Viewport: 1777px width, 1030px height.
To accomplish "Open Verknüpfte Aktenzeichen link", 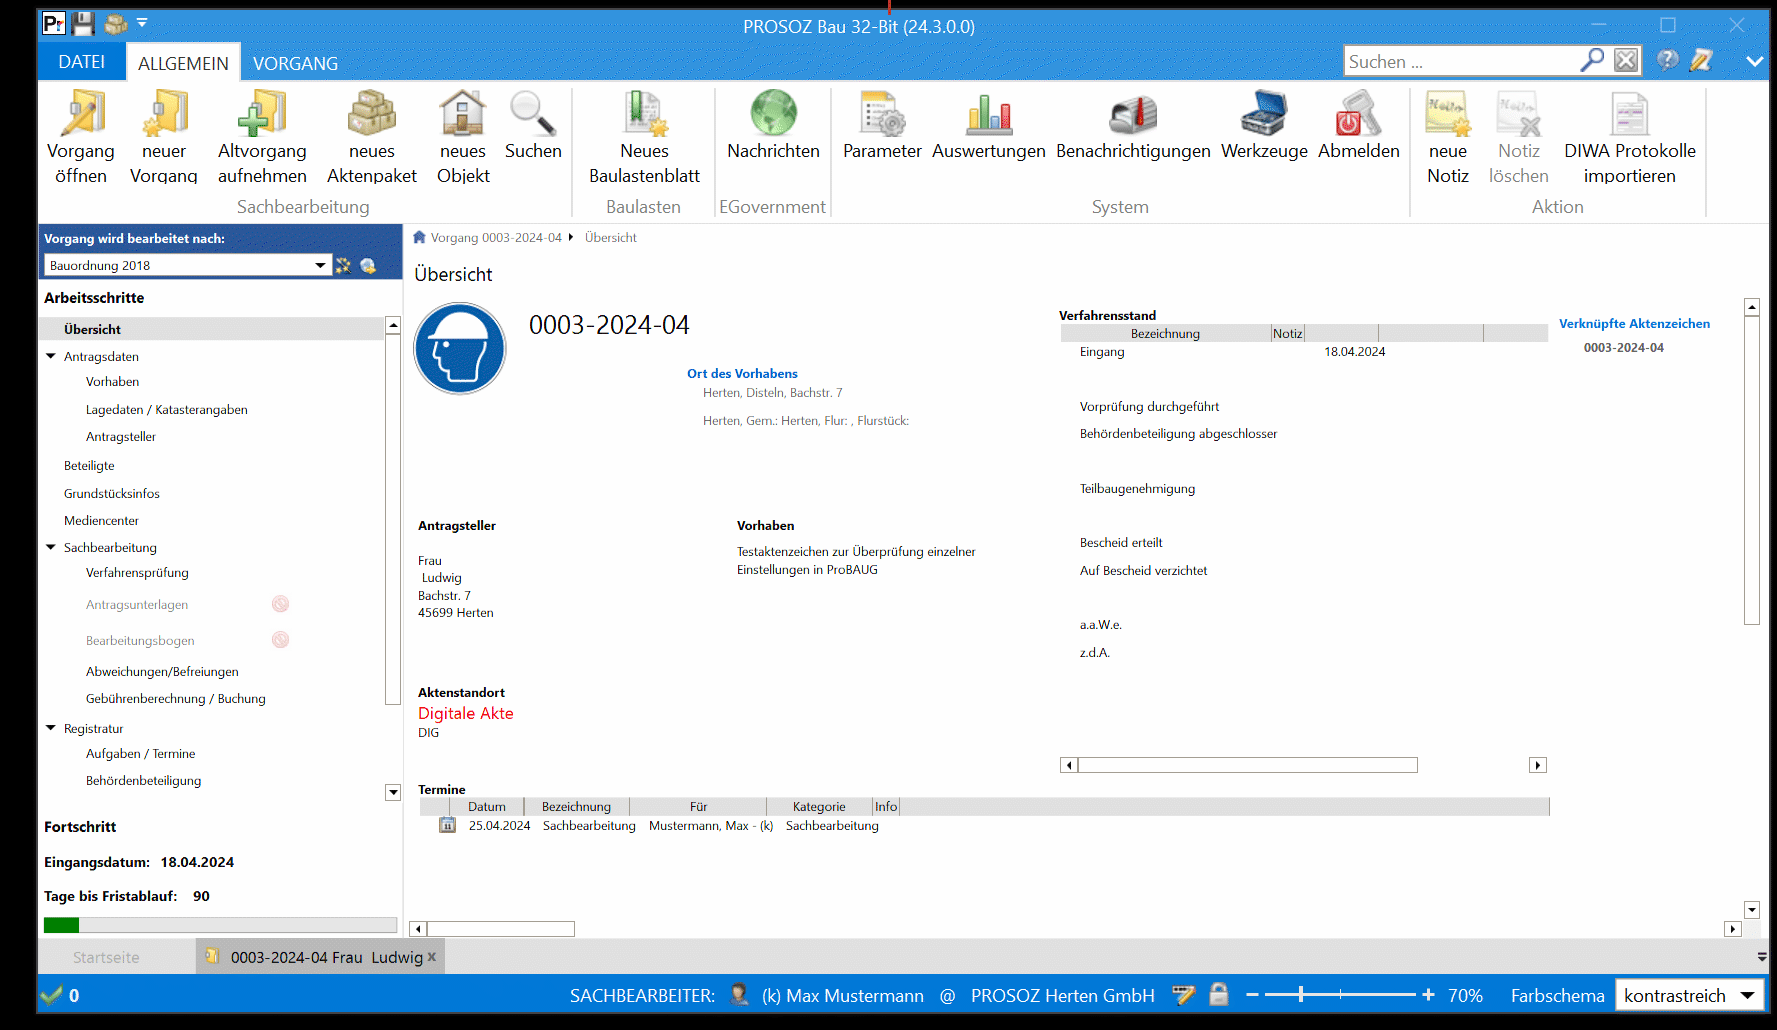I will [x=1634, y=323].
